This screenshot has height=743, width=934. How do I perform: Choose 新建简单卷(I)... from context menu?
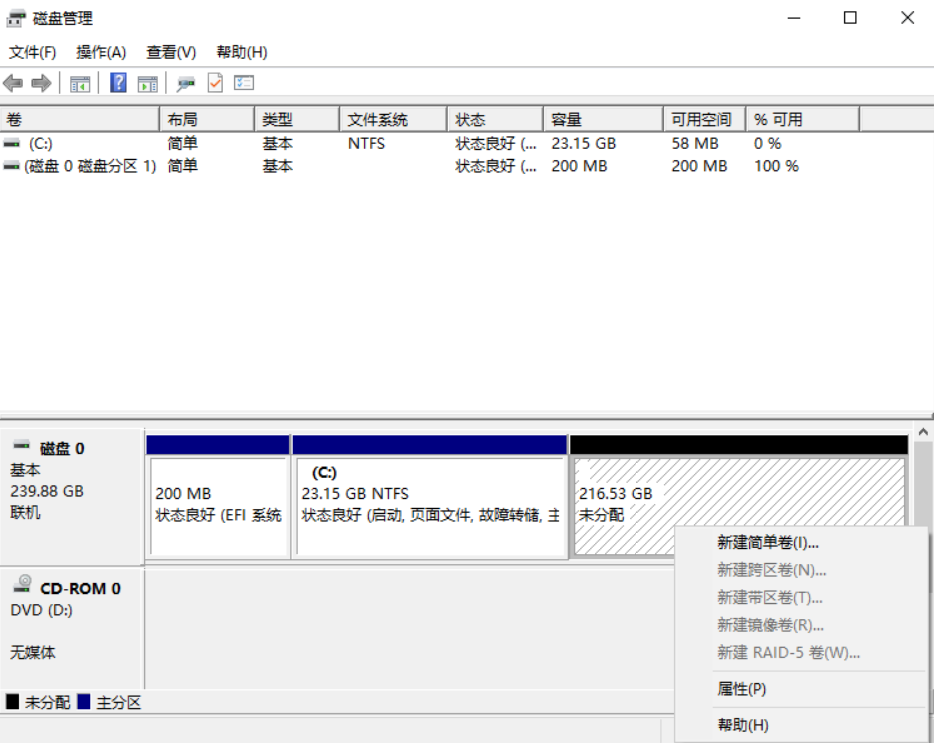click(x=767, y=543)
